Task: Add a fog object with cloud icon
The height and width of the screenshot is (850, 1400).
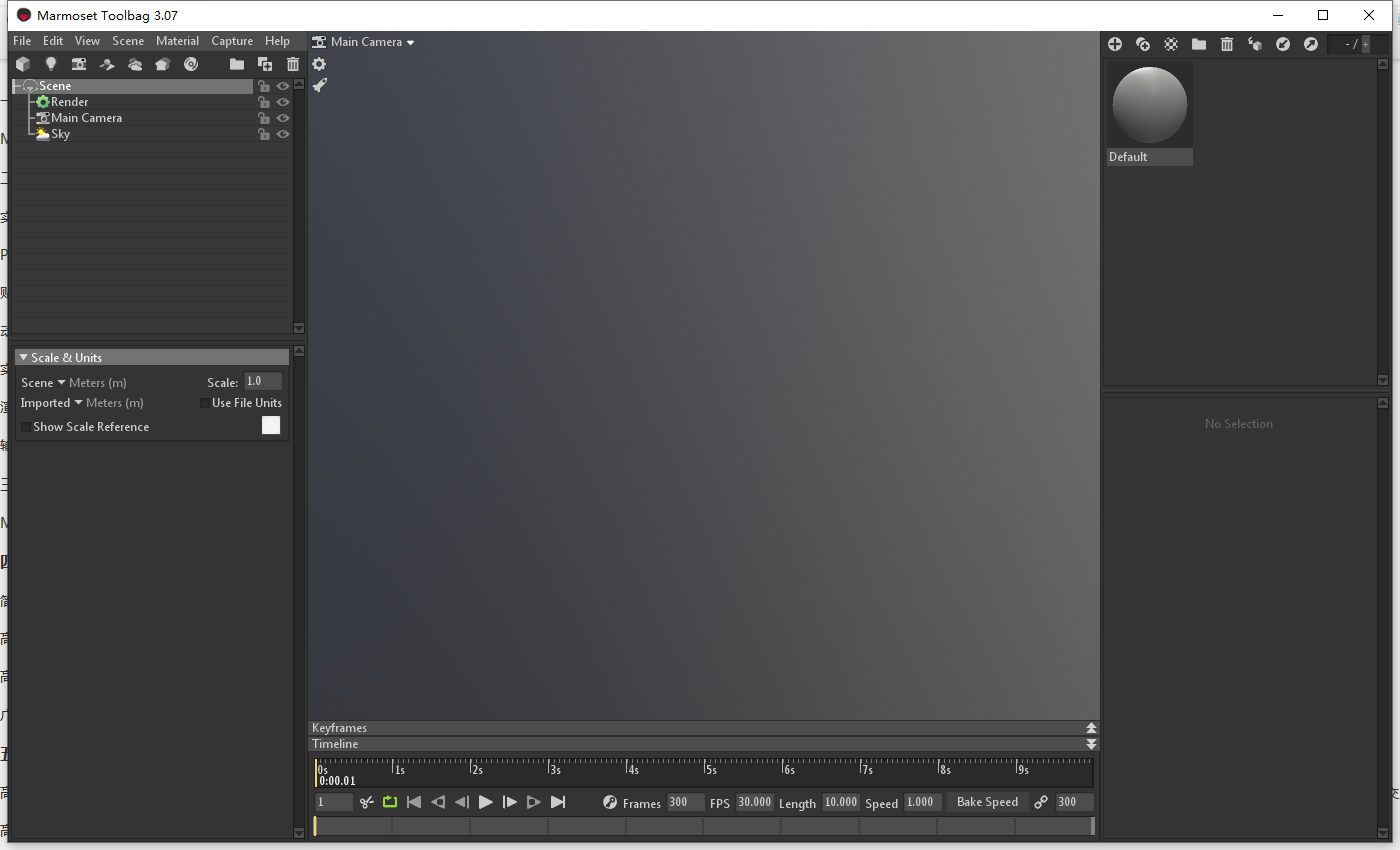Action: pos(135,64)
